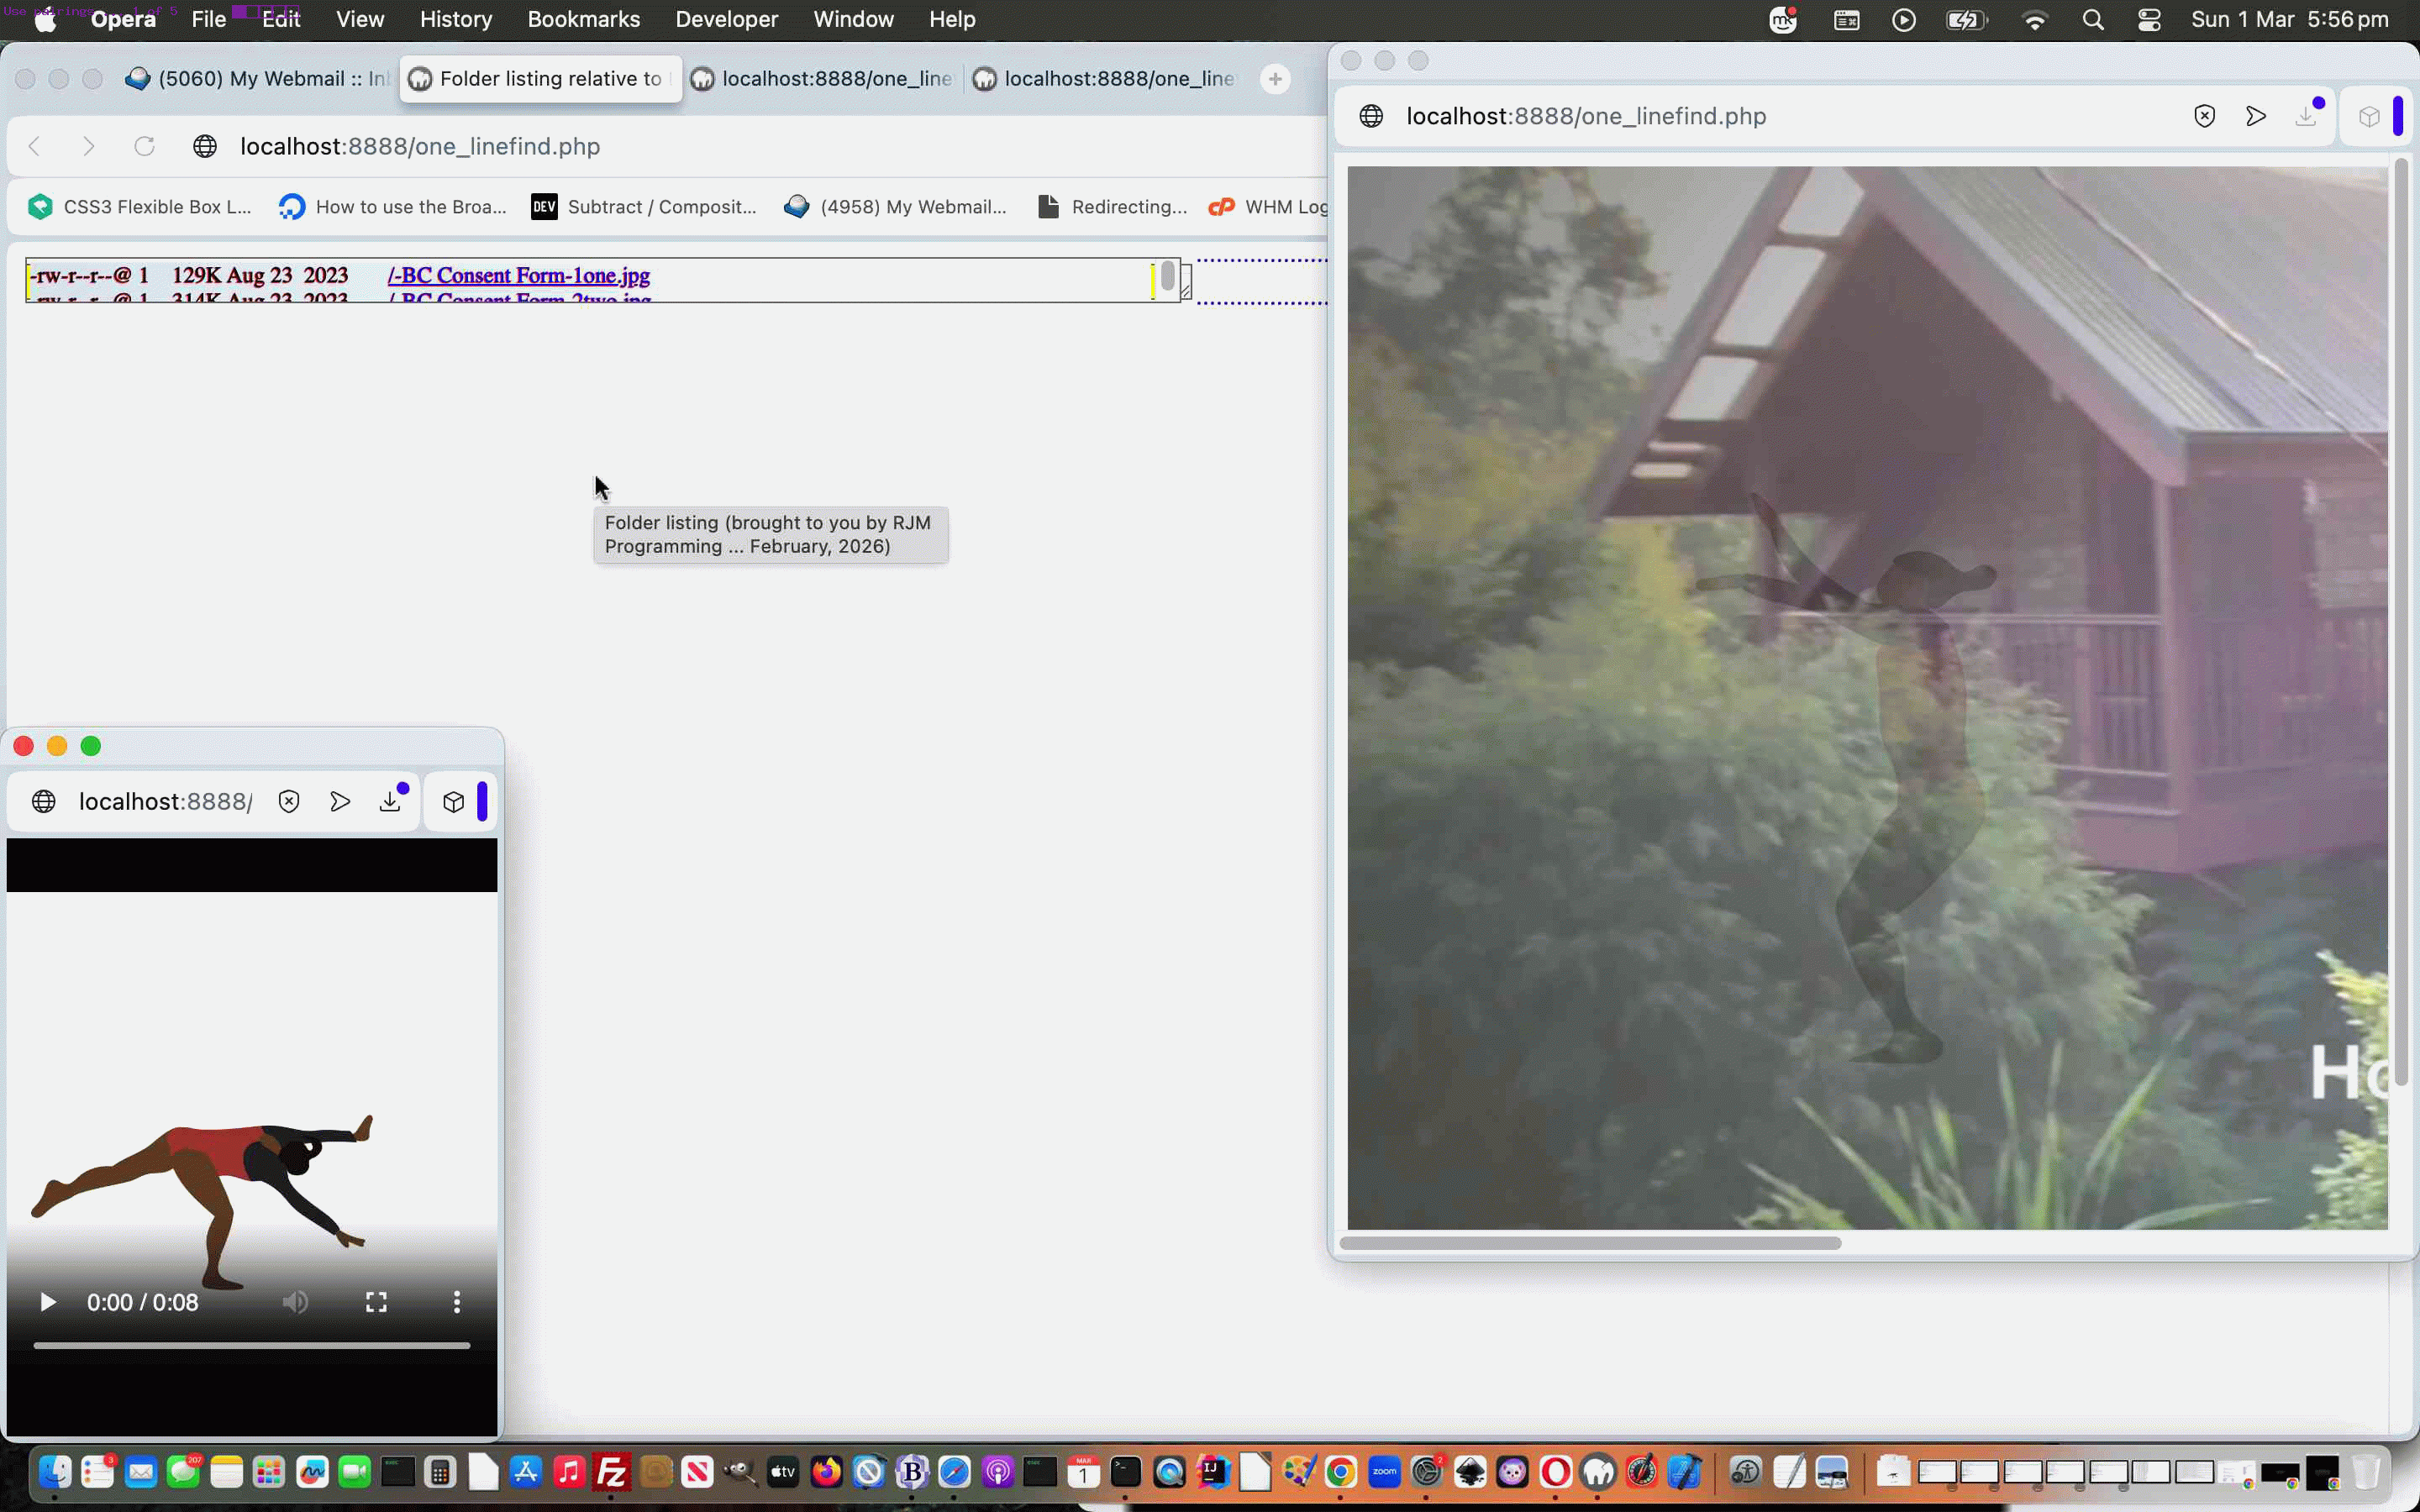
Task: Mute the video using the speaker icon
Action: pos(295,1302)
